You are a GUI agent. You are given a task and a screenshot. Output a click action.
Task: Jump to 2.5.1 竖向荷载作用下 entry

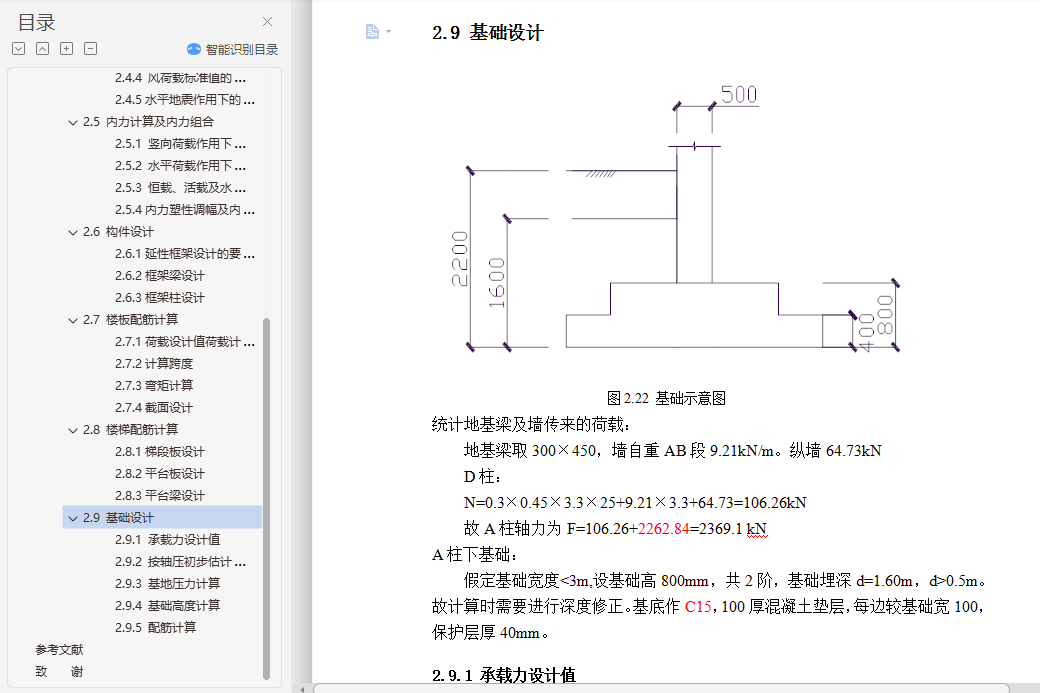[180, 144]
